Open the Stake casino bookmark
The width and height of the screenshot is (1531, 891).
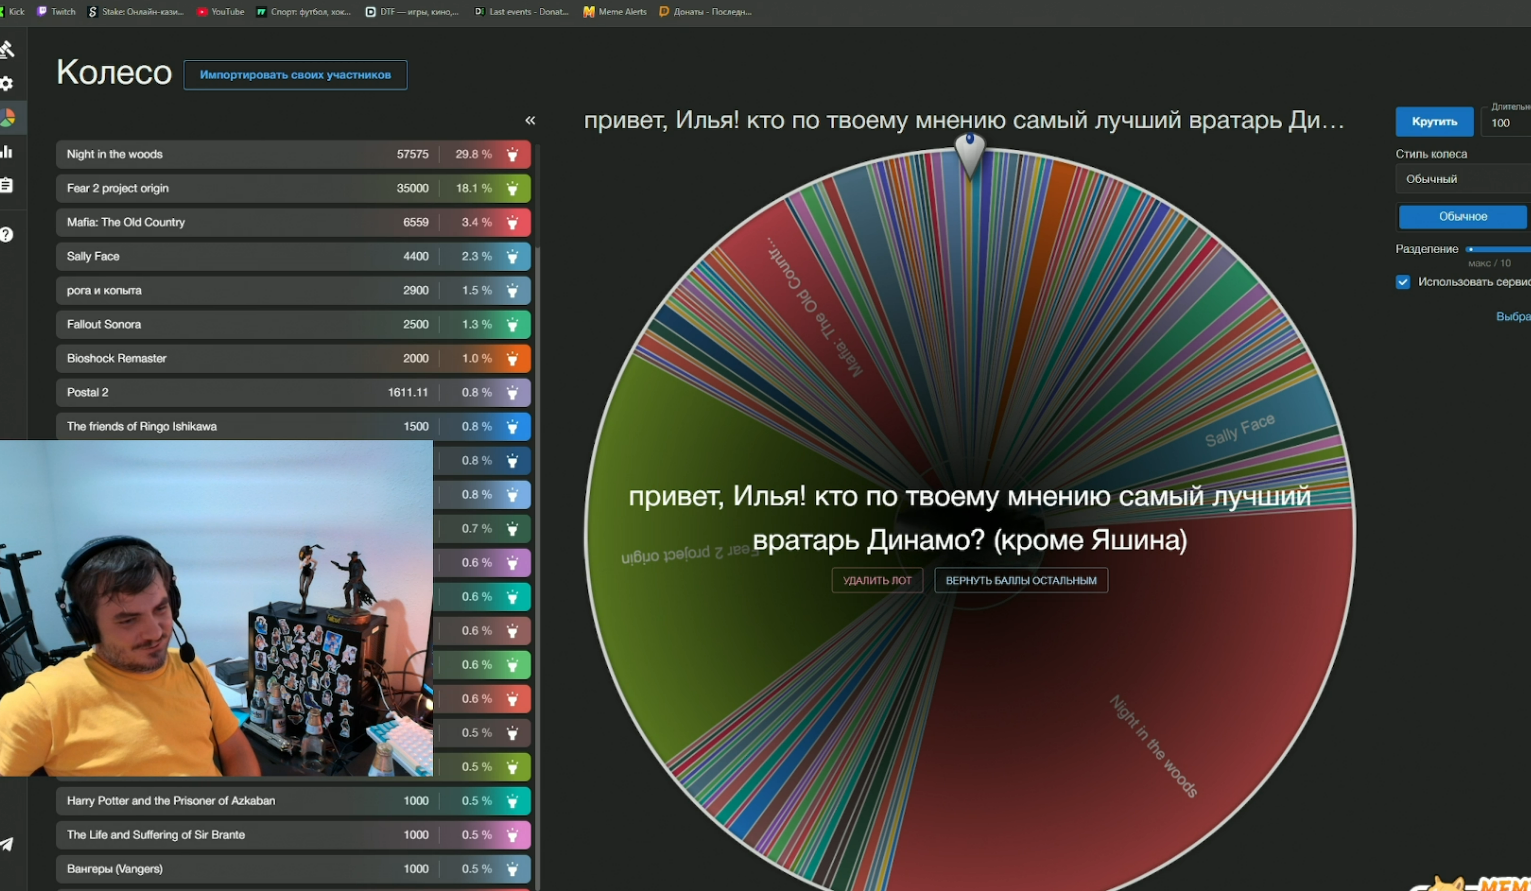136,12
